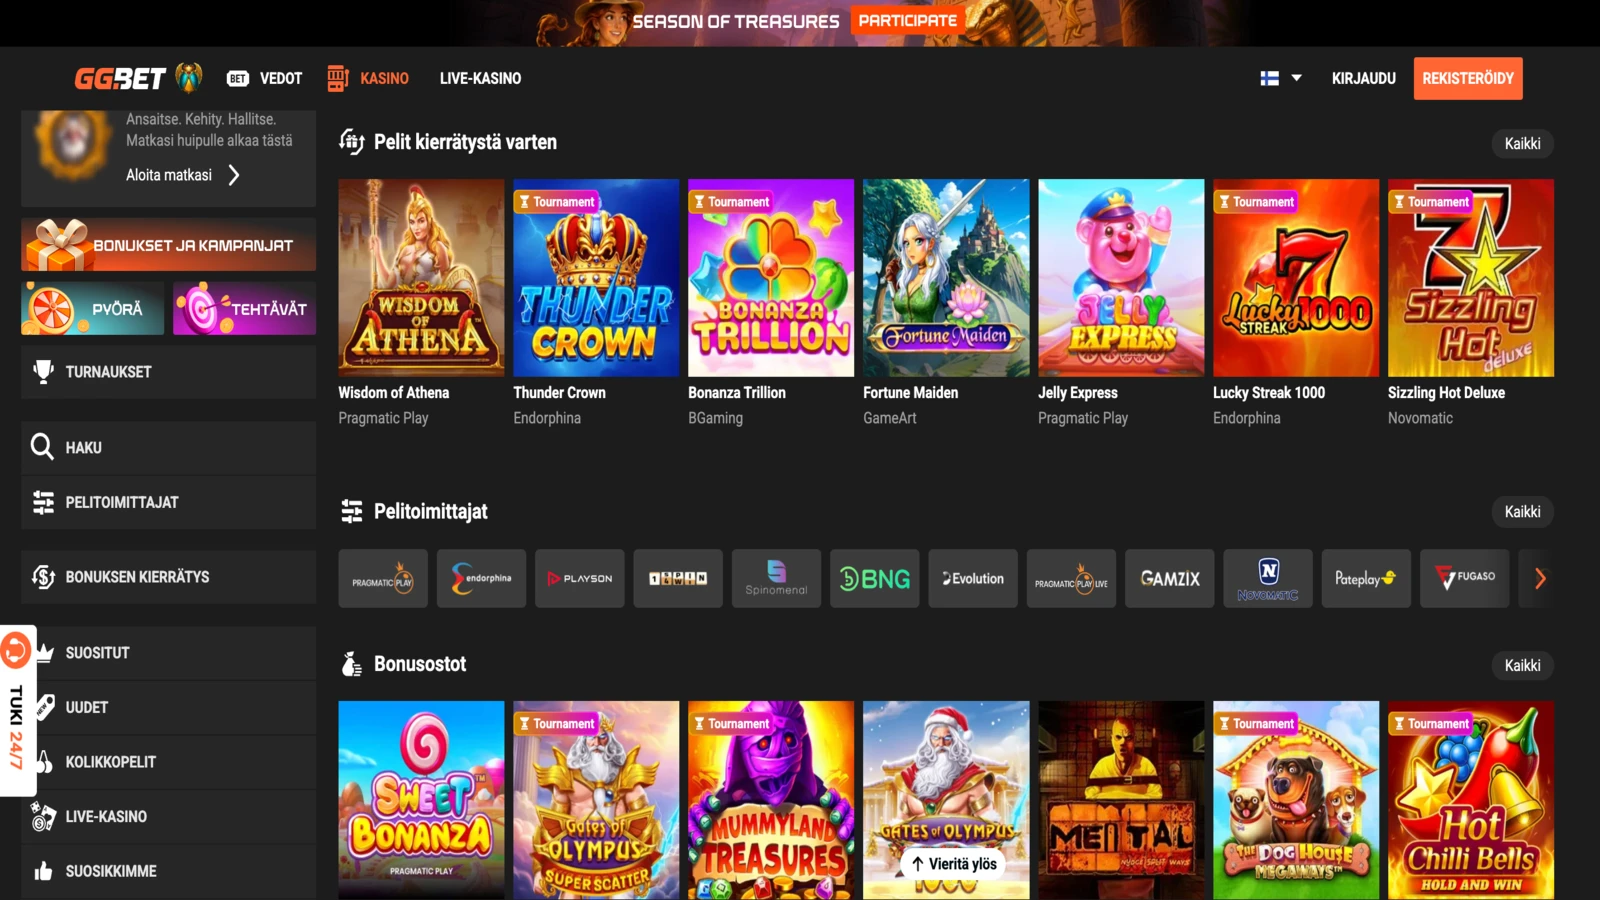Open the Pyörä wheel button
The image size is (1600, 900).
[92, 308]
